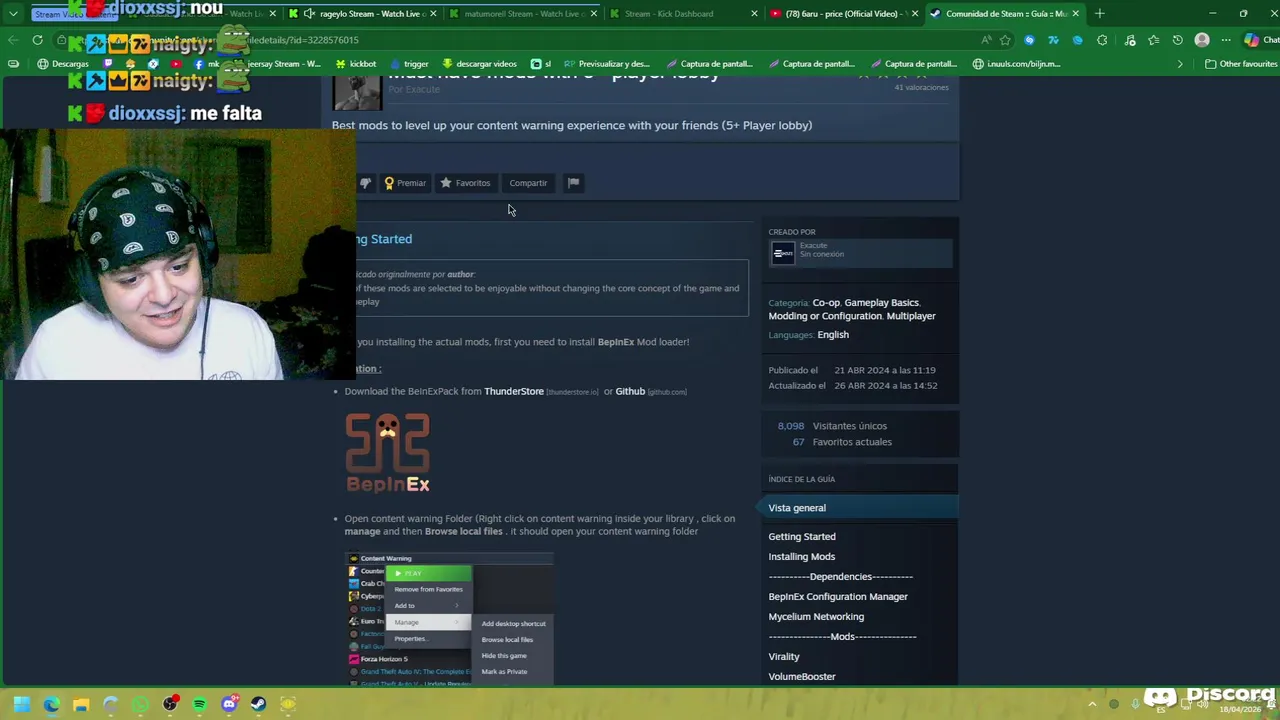Screen dimensions: 1280x720
Task: Report guide with the flag icon
Action: 573,183
